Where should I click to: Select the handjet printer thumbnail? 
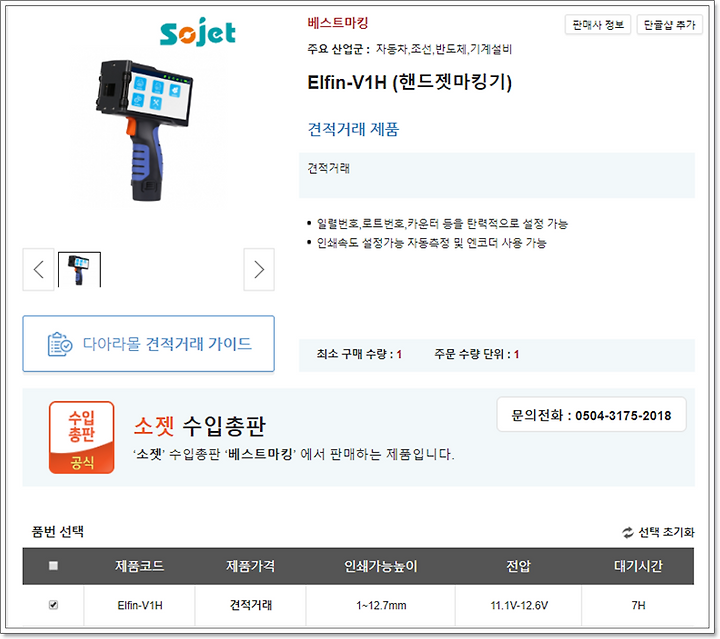click(79, 269)
